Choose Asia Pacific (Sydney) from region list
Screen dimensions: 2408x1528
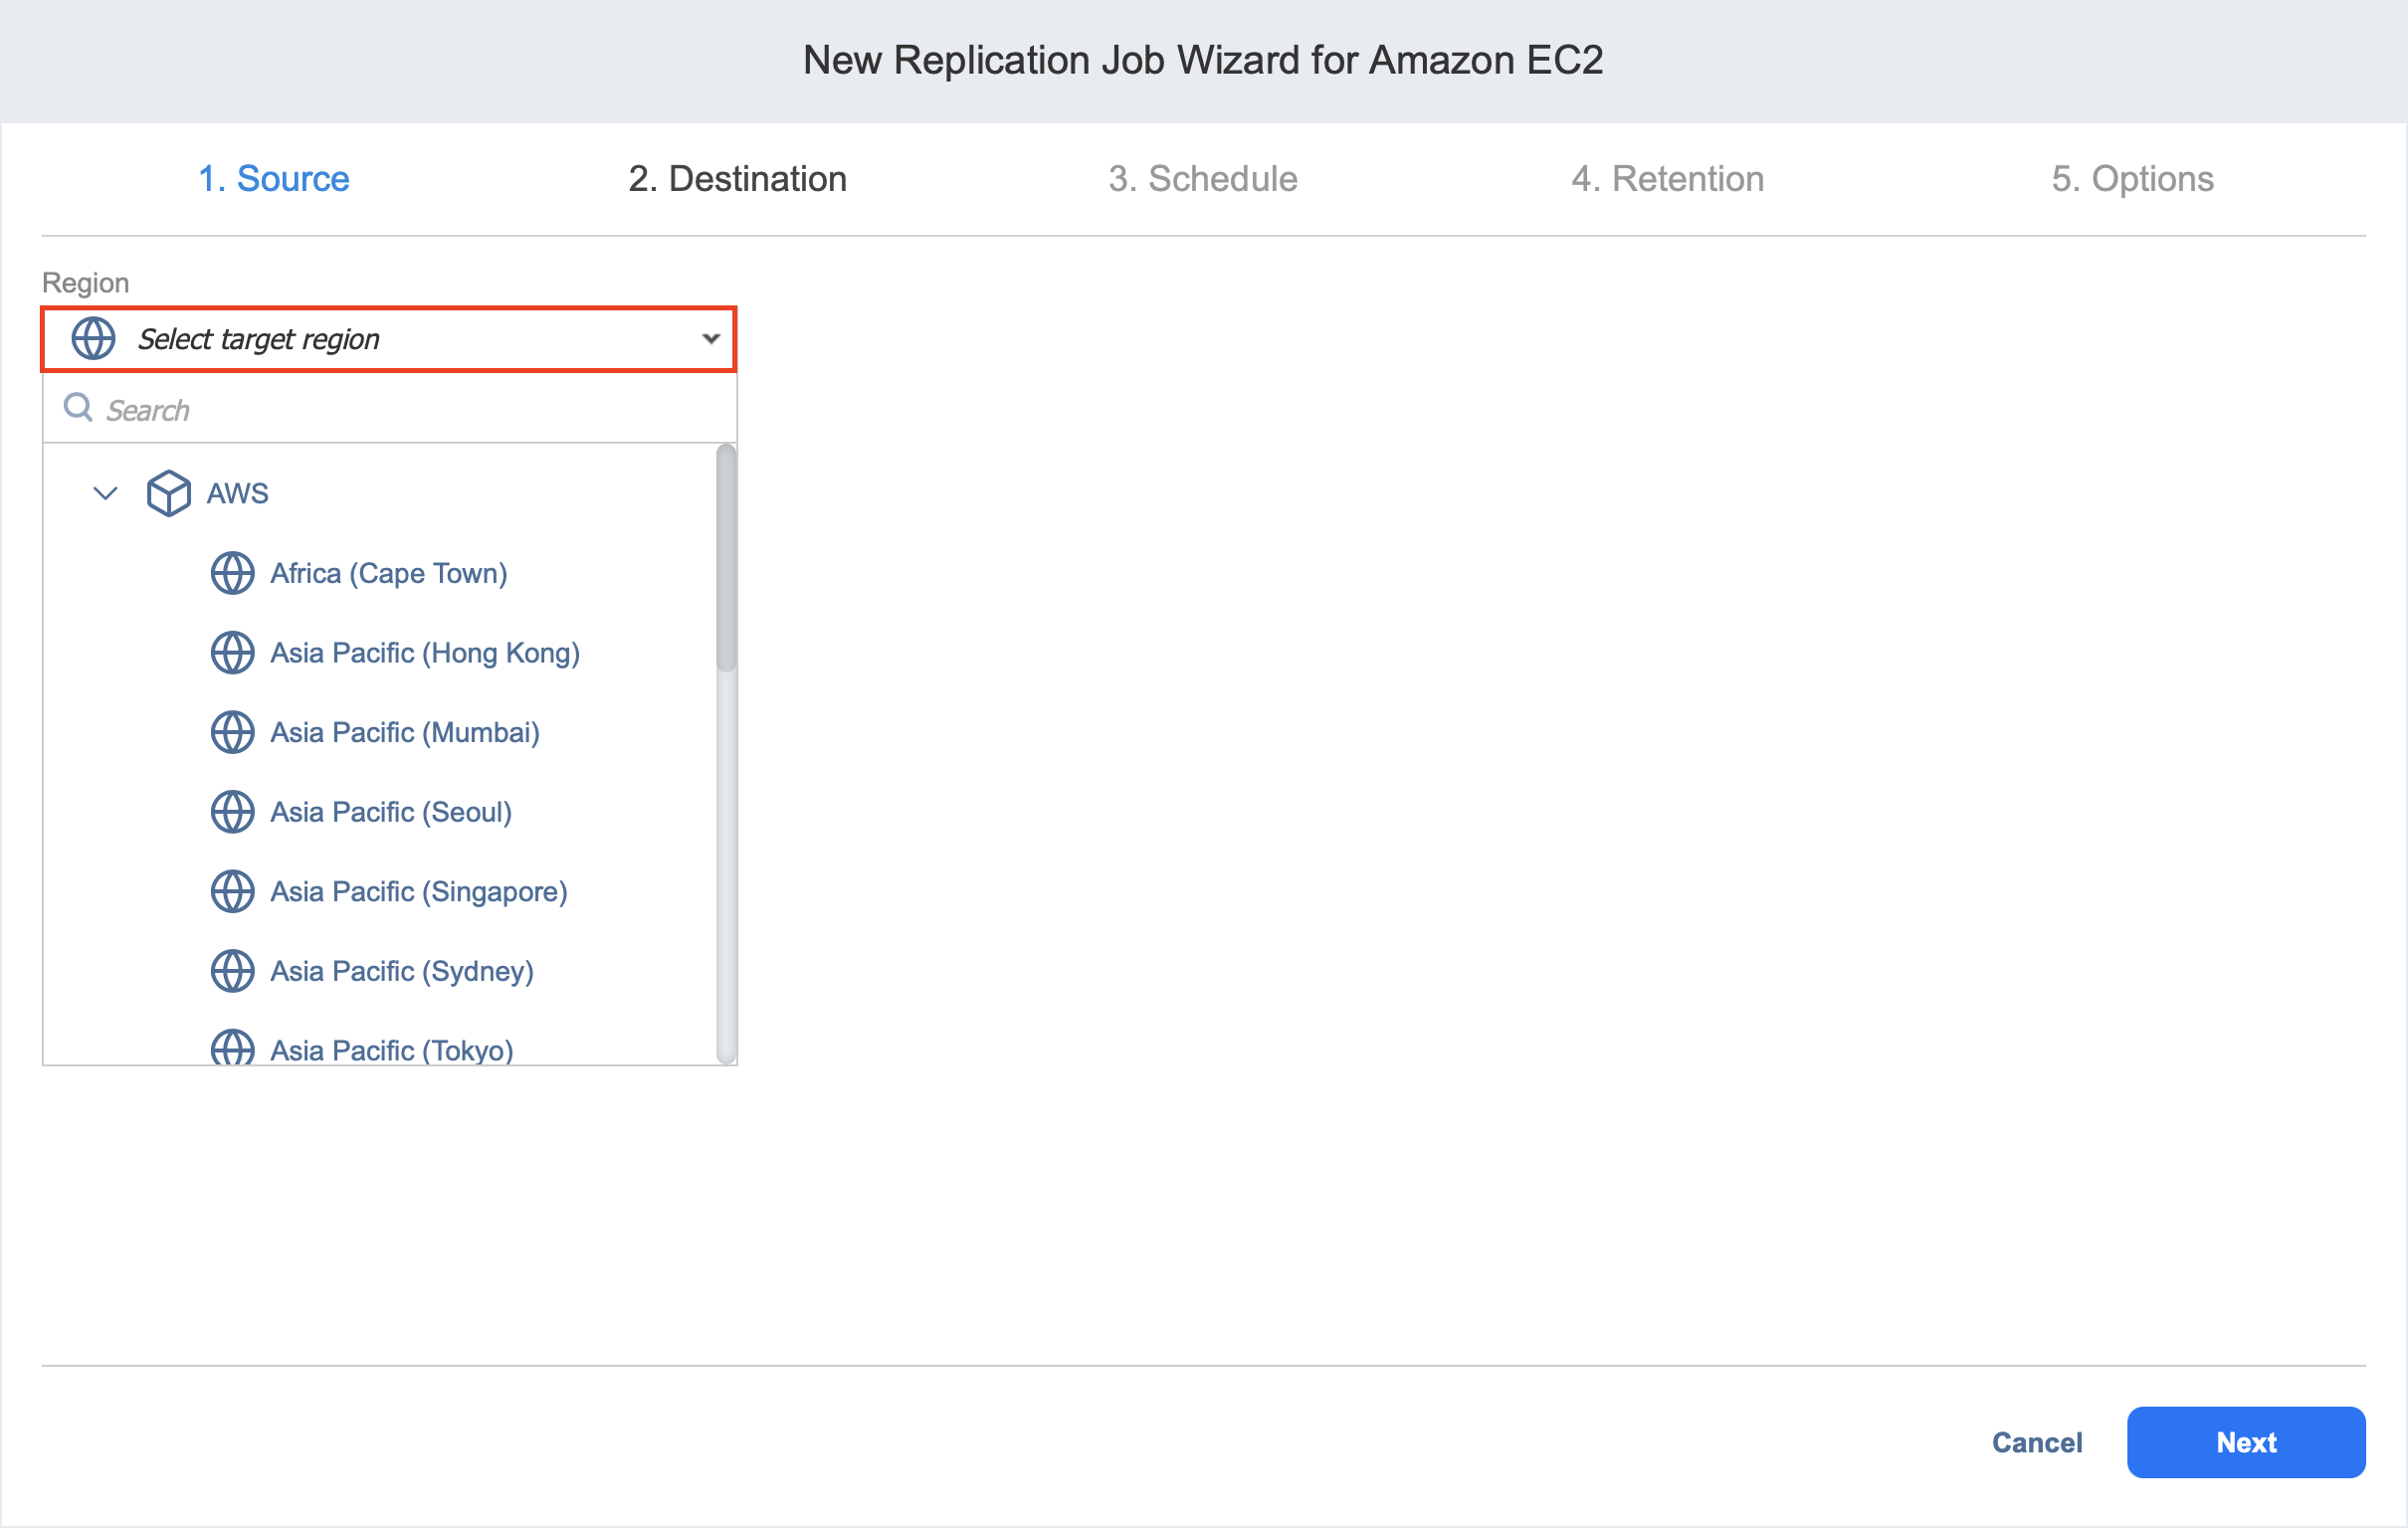(x=401, y=971)
